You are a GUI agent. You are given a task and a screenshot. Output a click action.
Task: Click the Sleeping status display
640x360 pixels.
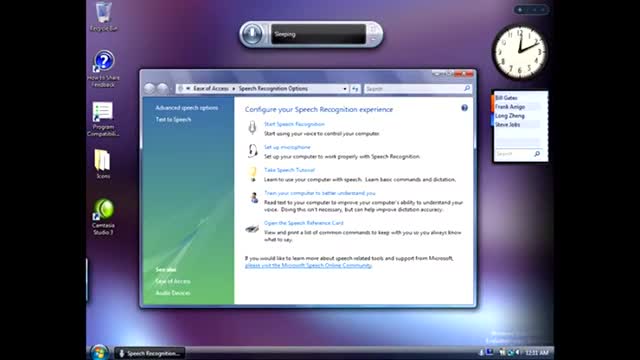coord(318,34)
